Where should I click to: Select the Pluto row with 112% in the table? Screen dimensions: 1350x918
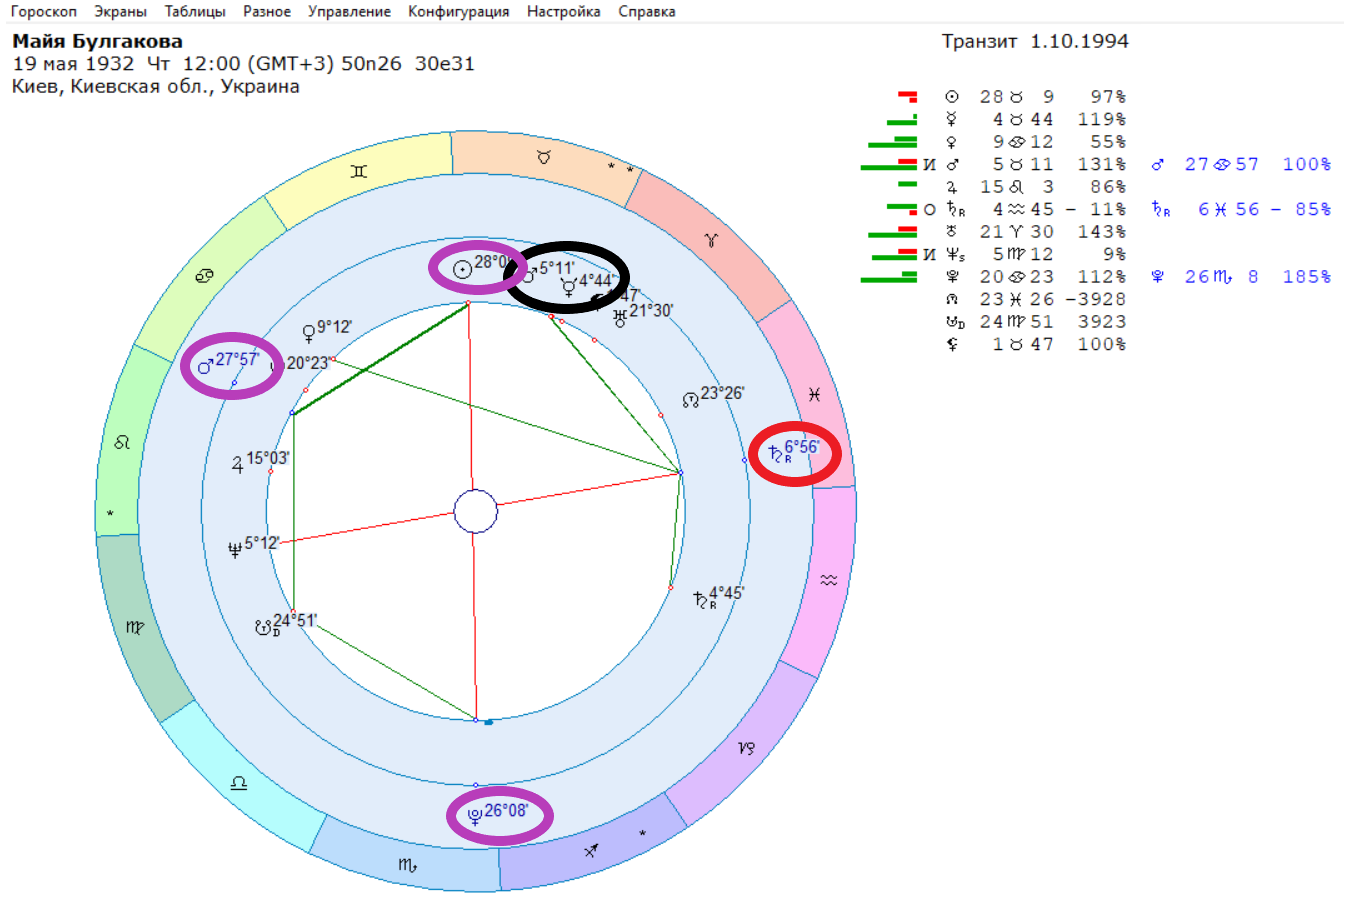(x=1036, y=277)
